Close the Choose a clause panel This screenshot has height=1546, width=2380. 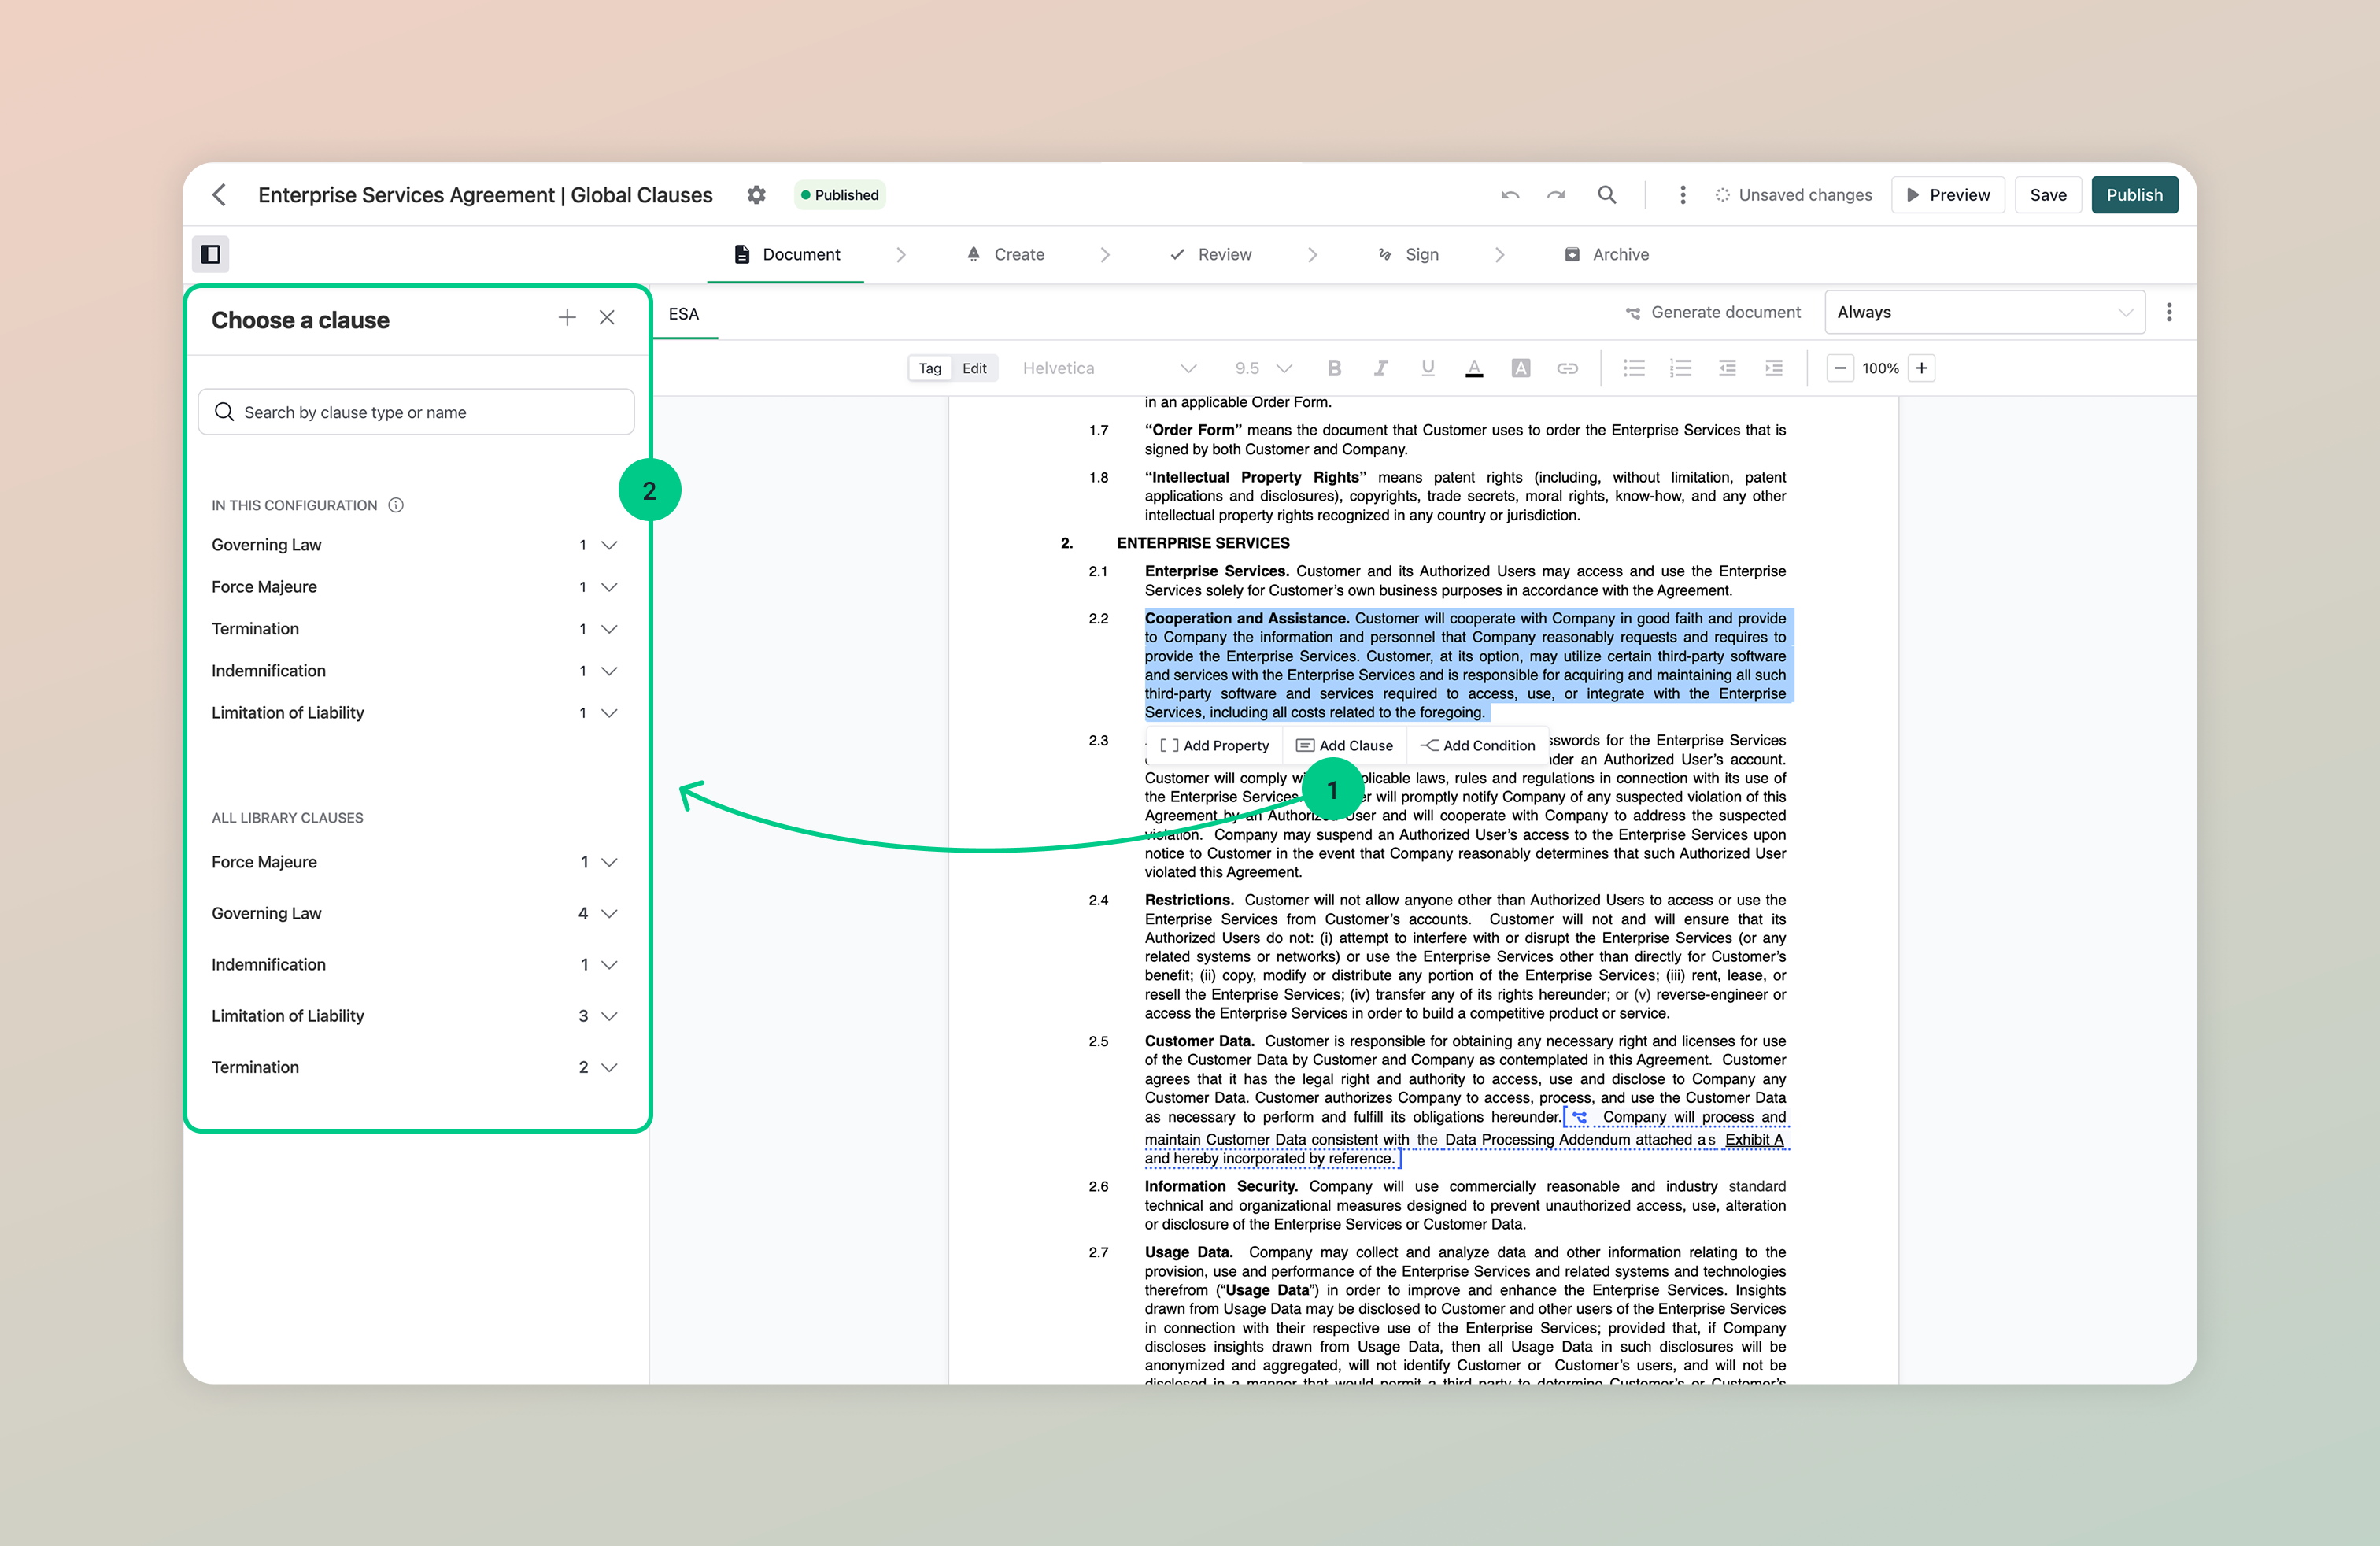pyautogui.click(x=607, y=318)
